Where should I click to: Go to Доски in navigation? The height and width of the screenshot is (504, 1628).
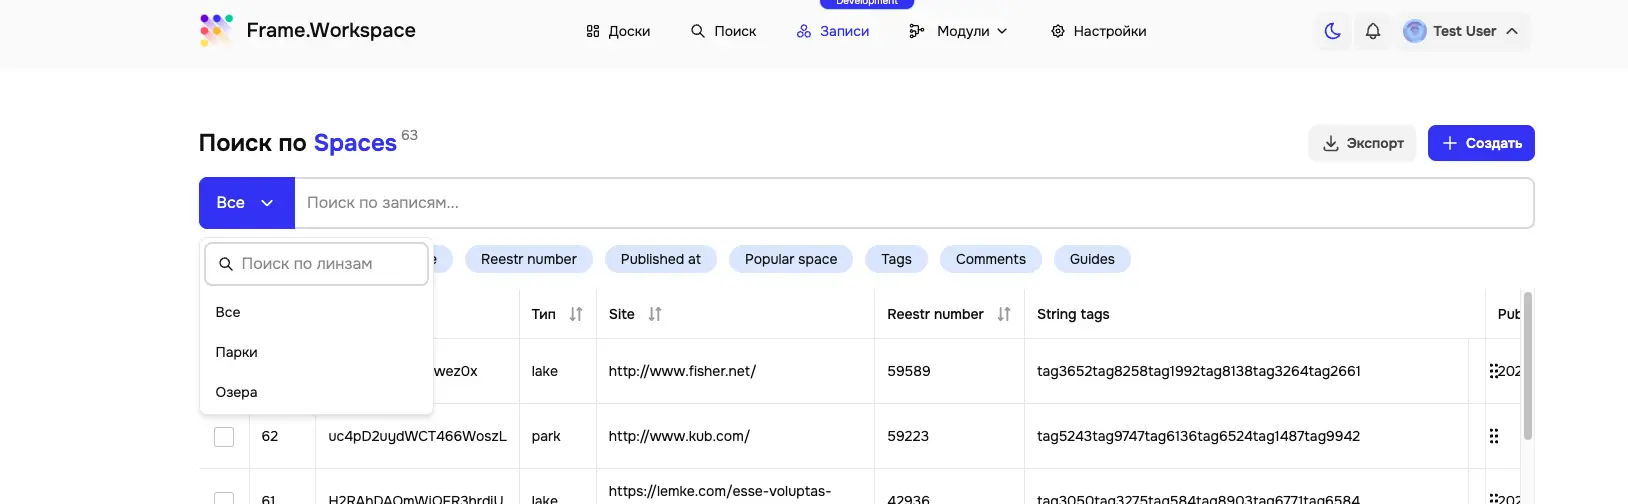[618, 31]
